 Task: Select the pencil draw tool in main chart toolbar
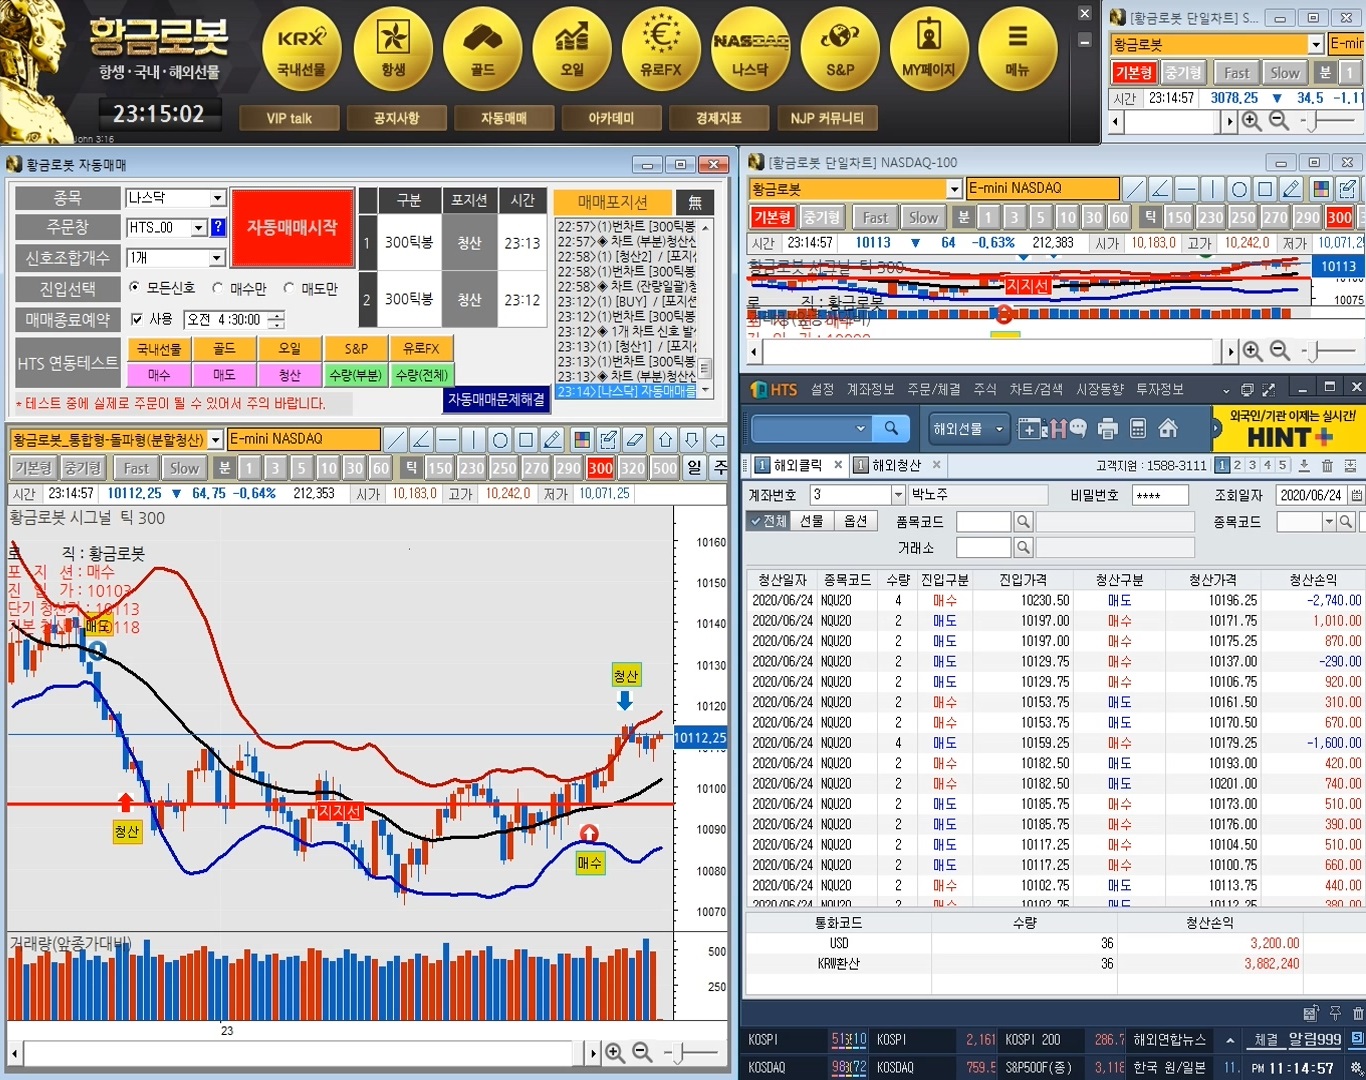tap(552, 440)
